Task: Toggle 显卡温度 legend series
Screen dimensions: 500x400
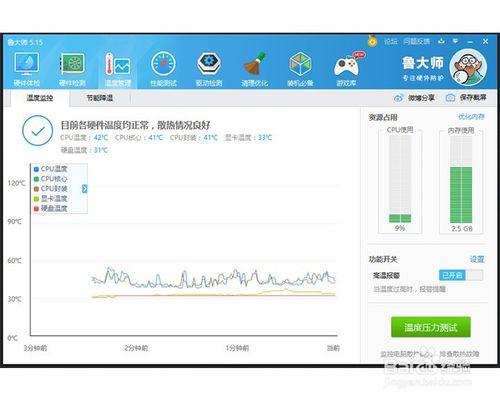Action: click(x=51, y=199)
